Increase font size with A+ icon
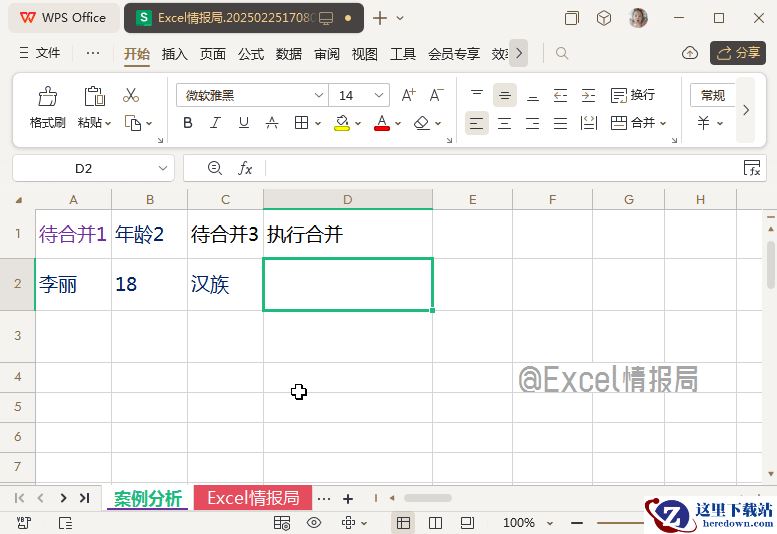The image size is (777, 534). coord(408,95)
